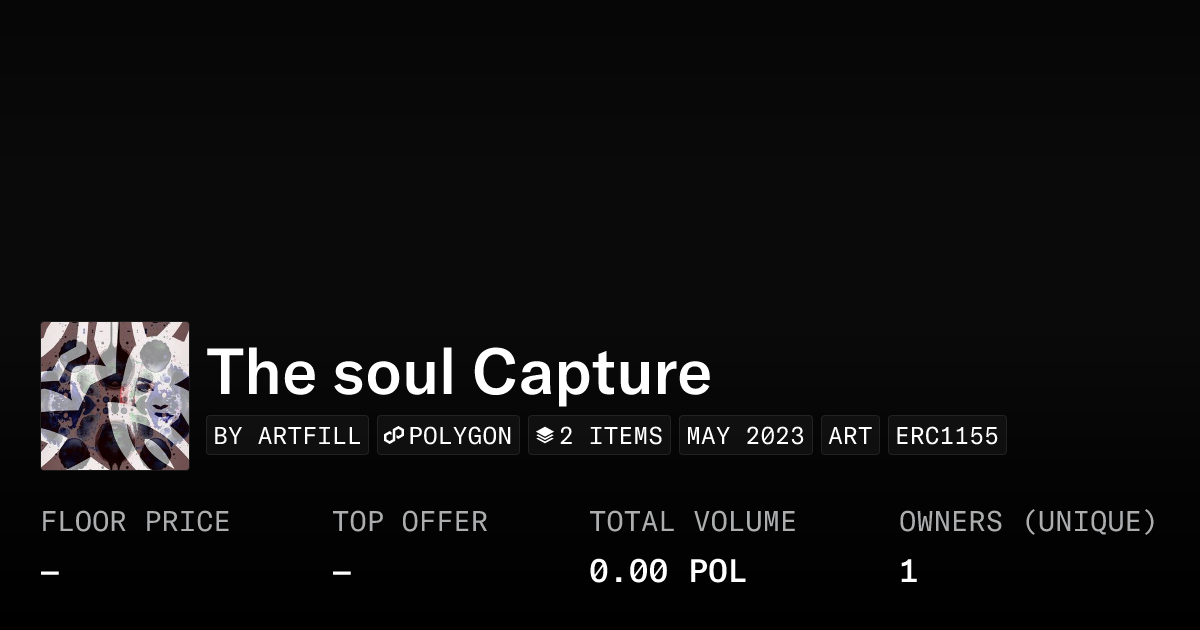This screenshot has width=1200, height=630.
Task: Click the stacked layers items icon
Action: 545,436
